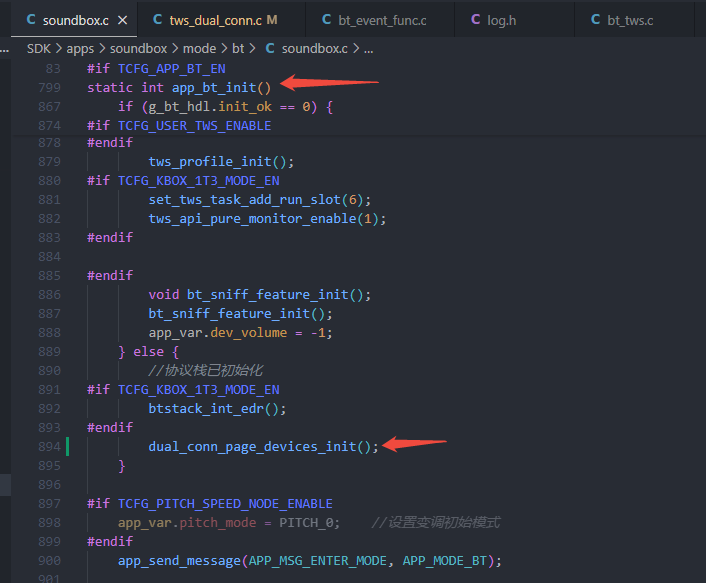Click the C icon in the breadcrumb

coord(270,48)
